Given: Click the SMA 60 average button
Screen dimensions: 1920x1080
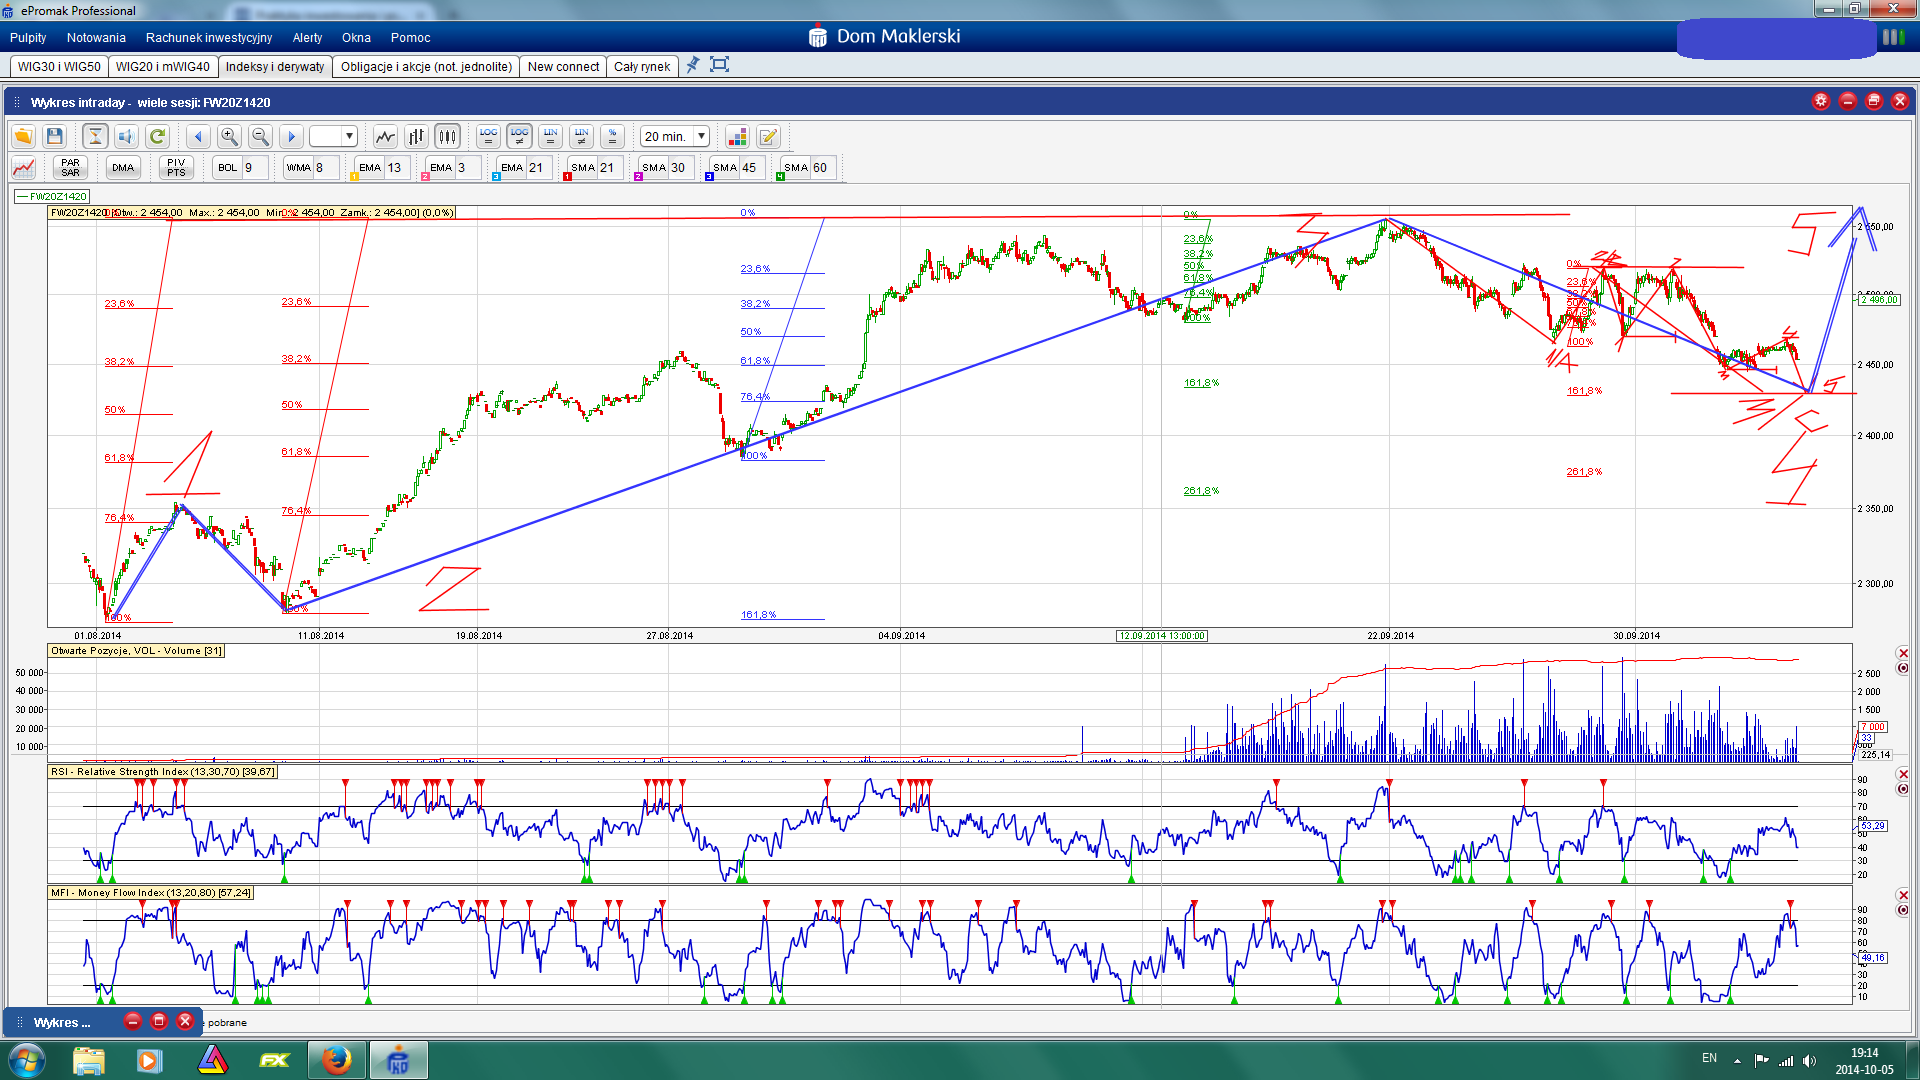Looking at the screenshot, I should [796, 168].
